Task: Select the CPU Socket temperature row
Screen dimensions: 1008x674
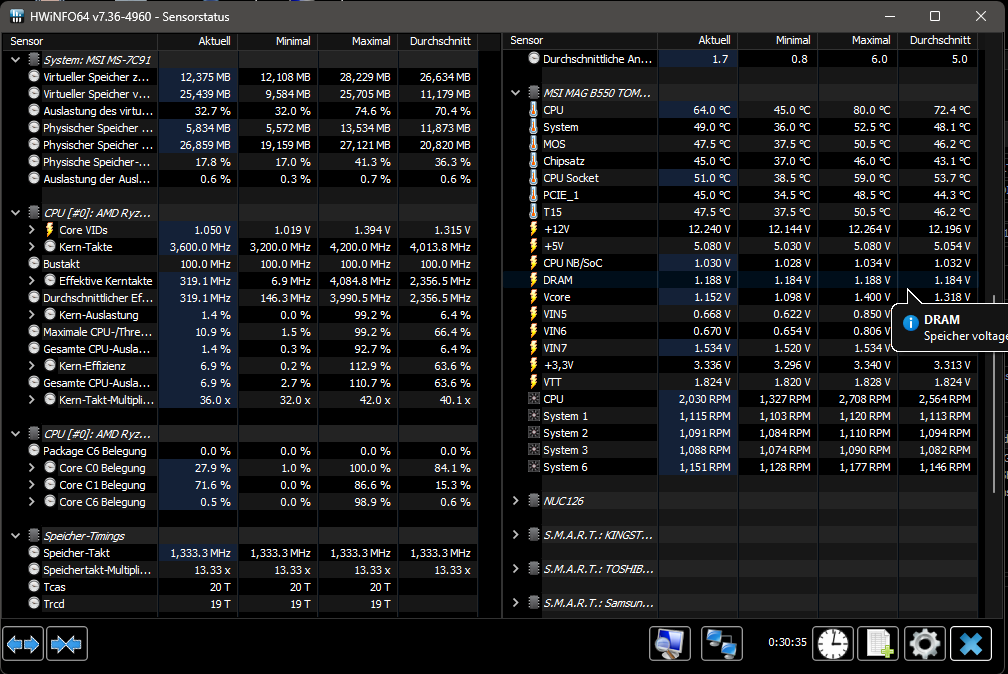Action: (741, 178)
